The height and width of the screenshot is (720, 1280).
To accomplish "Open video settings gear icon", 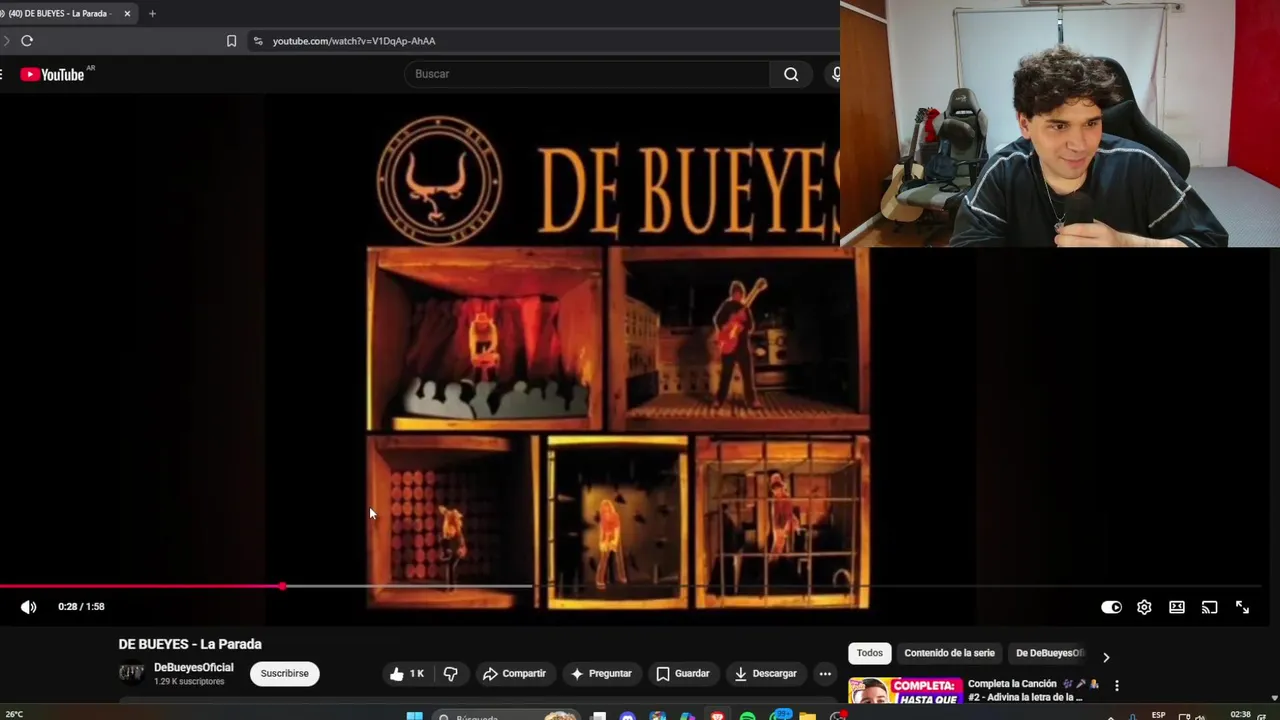I will (x=1144, y=607).
